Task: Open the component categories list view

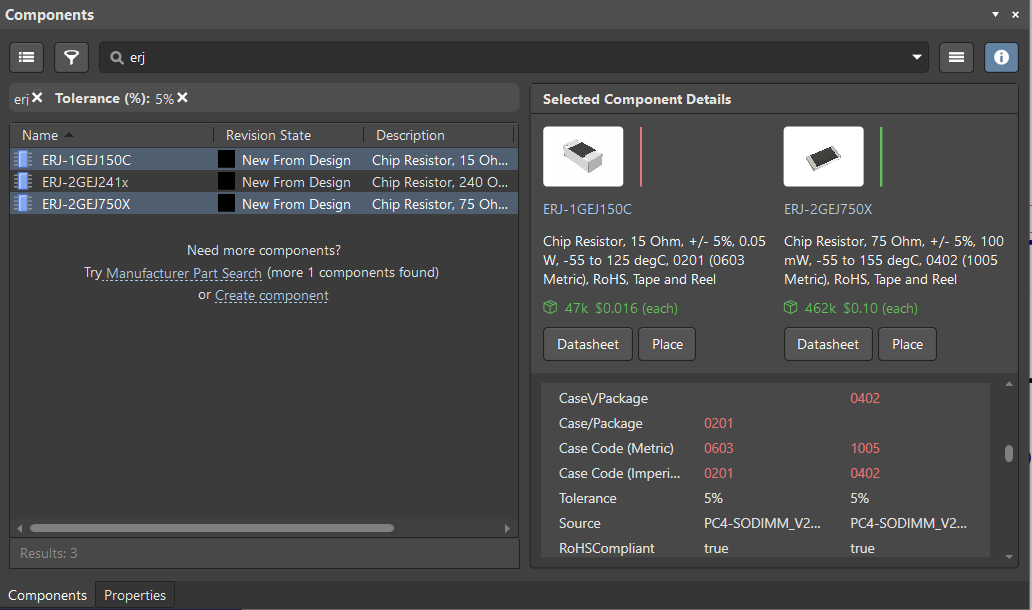Action: [x=26, y=57]
